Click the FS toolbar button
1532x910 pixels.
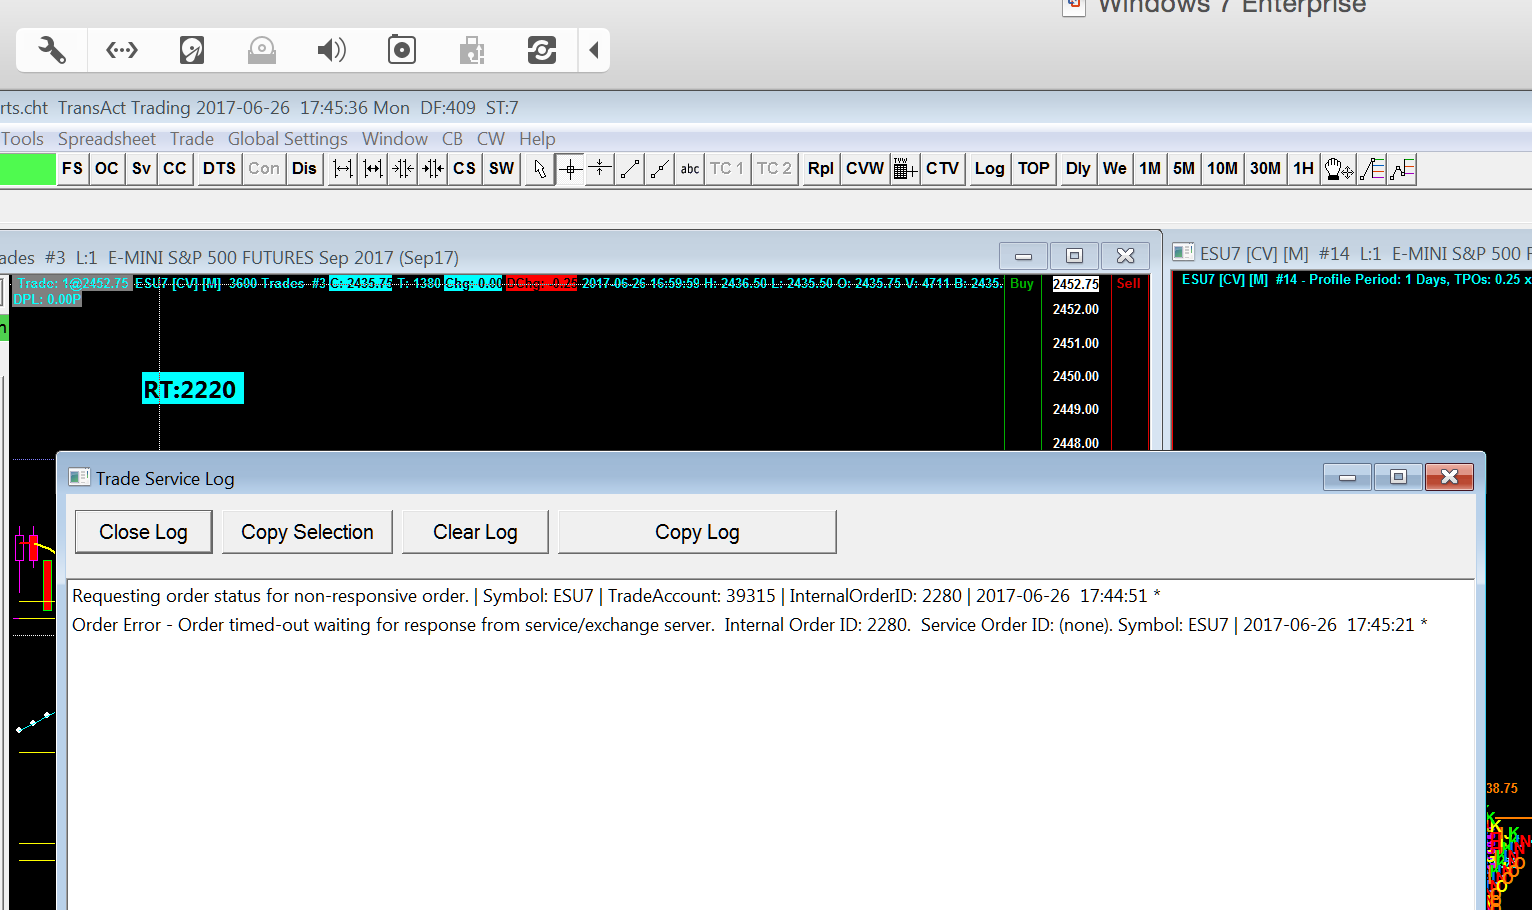[x=72, y=169]
